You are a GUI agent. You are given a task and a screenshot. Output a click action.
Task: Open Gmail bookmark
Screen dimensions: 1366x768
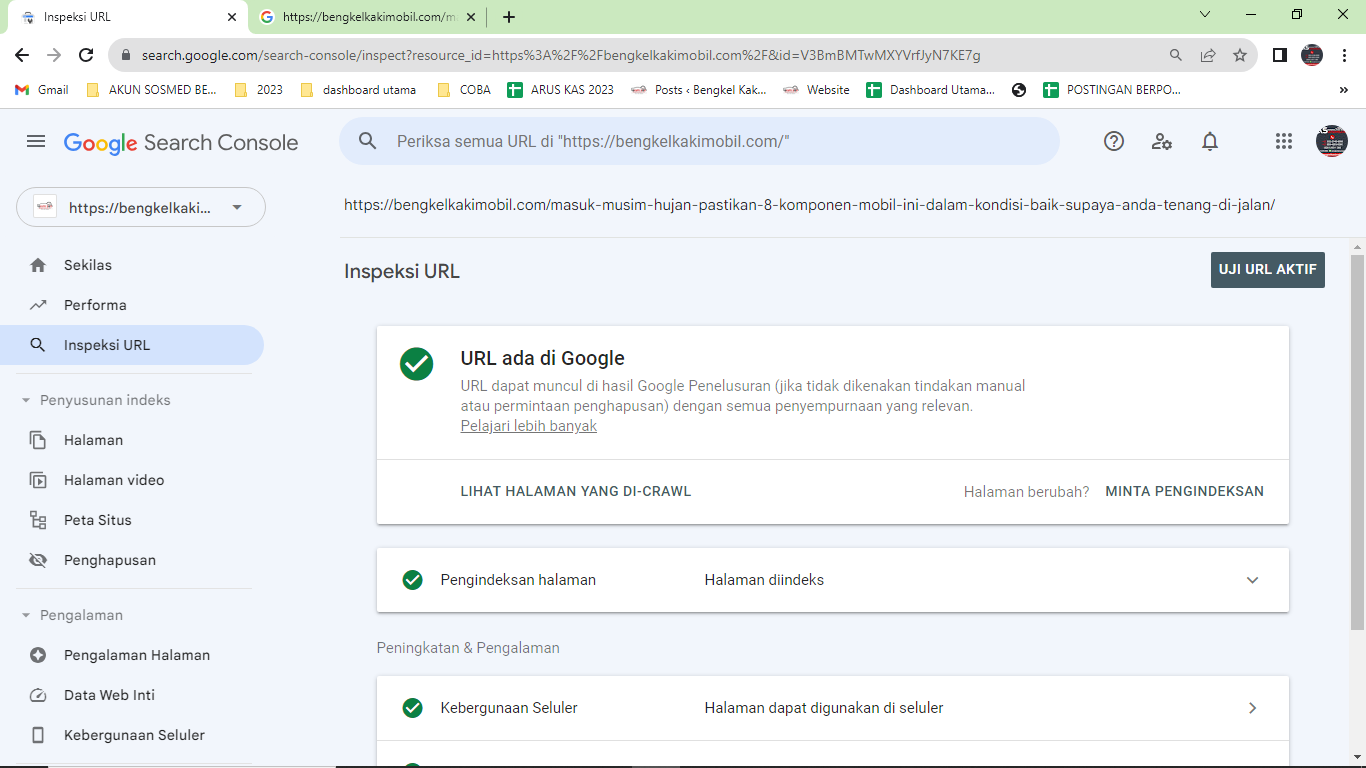tap(42, 90)
